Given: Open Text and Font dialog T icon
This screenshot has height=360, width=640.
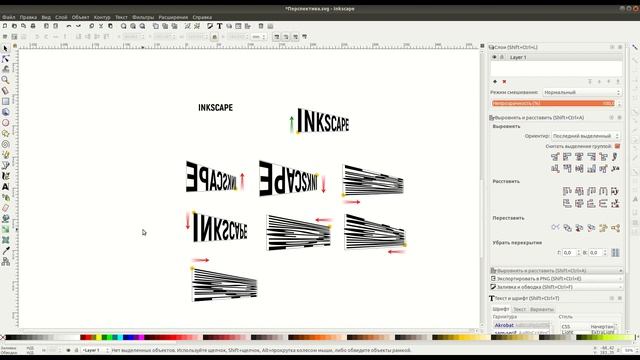Looking at the screenshot, I should [219, 26].
